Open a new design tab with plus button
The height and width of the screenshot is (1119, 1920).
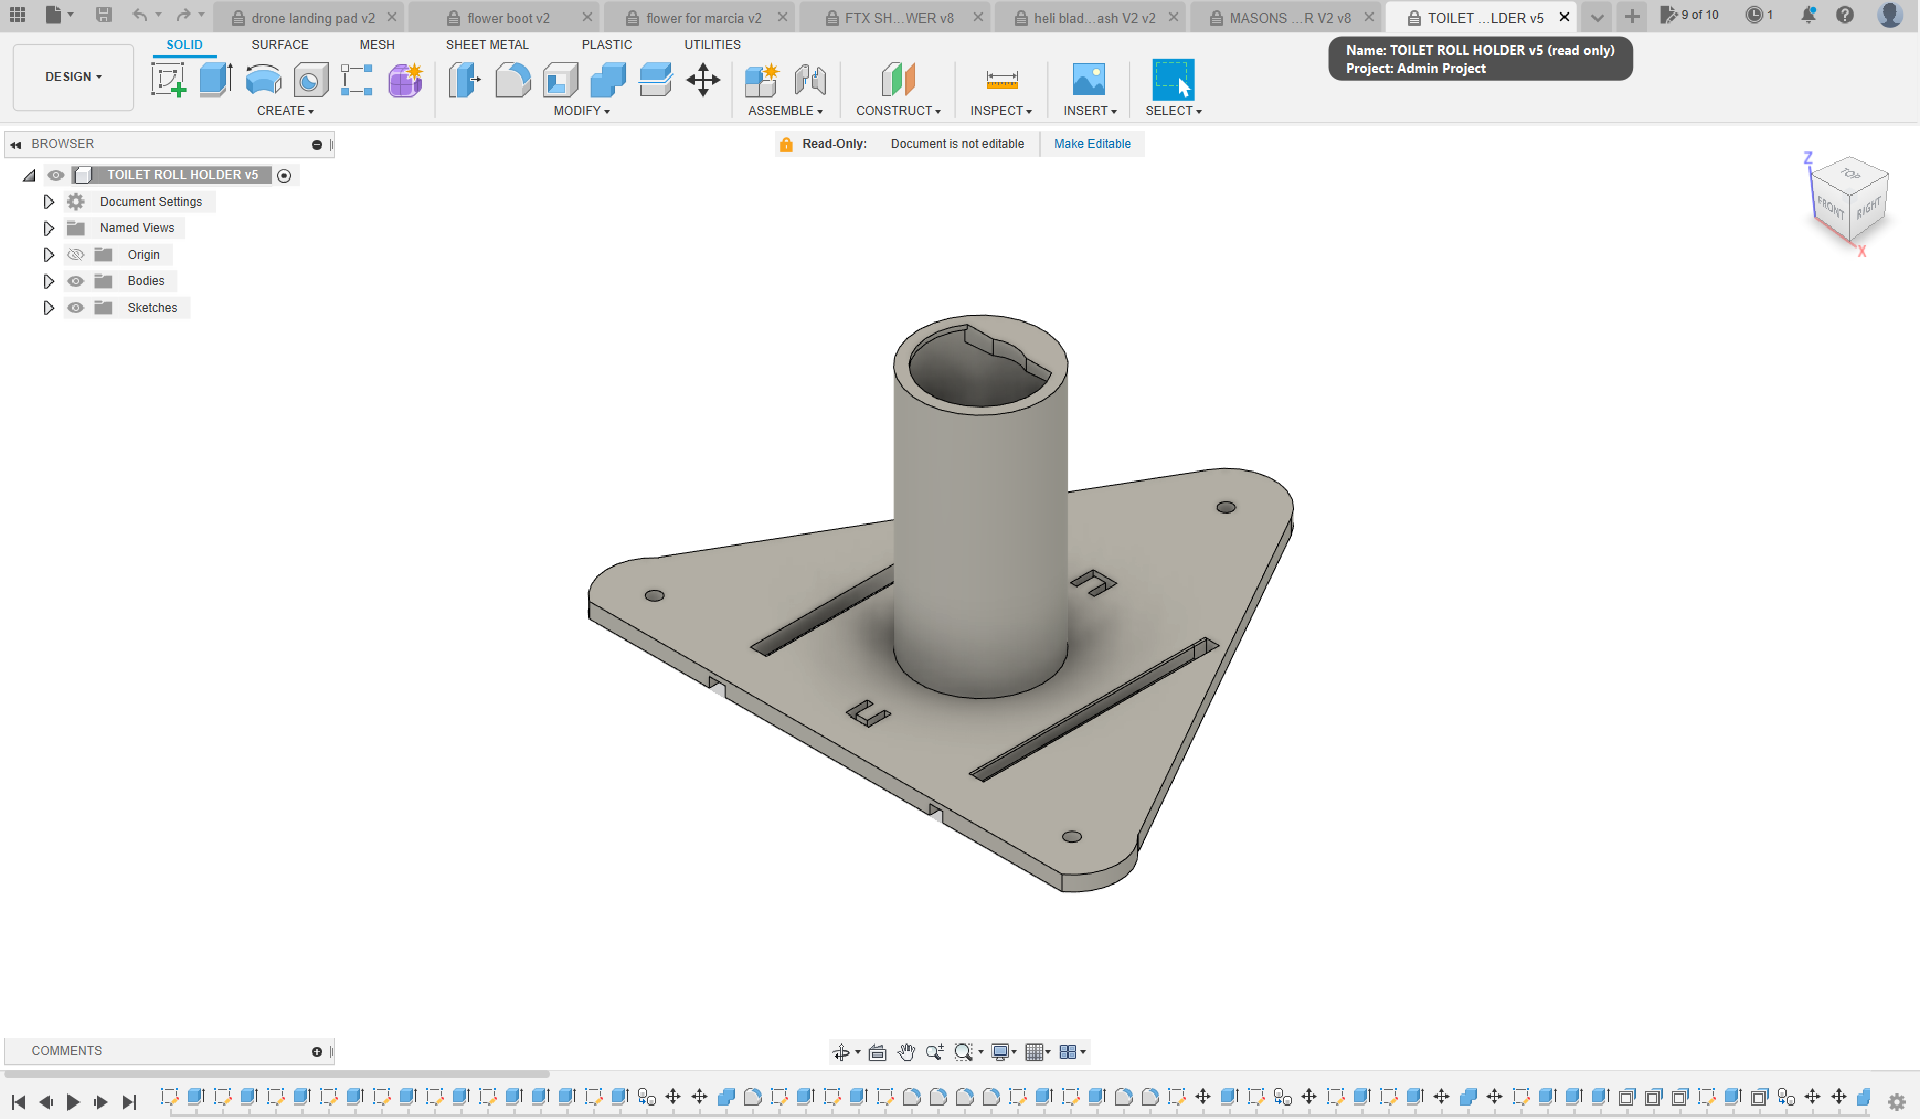click(x=1632, y=16)
